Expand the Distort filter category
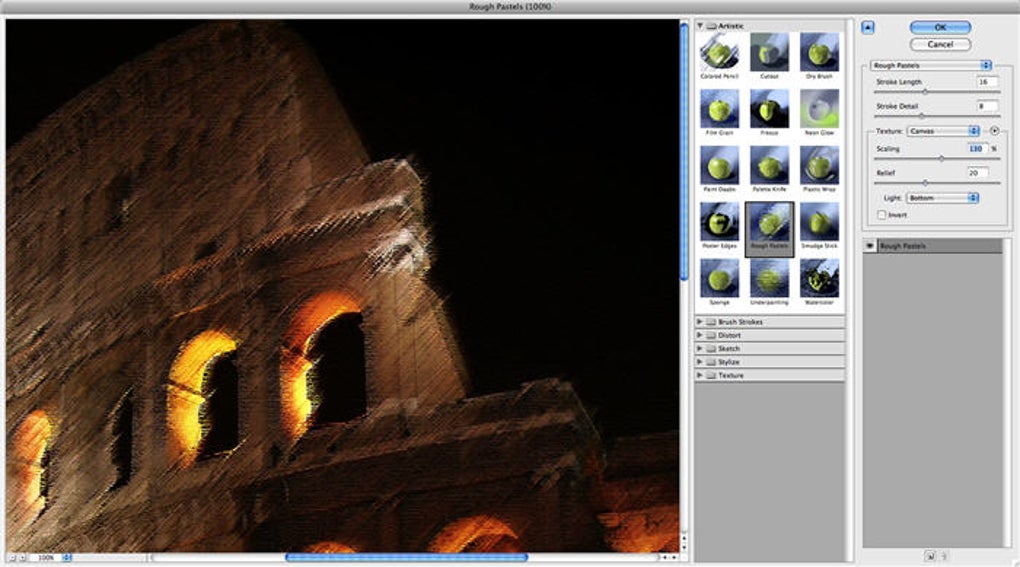1020x567 pixels. 700,335
